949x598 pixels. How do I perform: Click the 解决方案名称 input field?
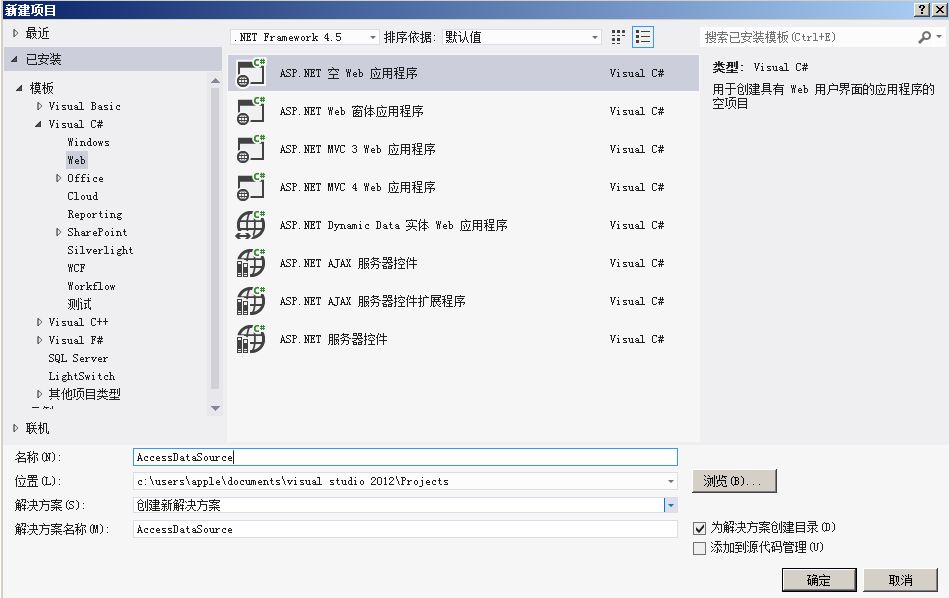[405, 529]
